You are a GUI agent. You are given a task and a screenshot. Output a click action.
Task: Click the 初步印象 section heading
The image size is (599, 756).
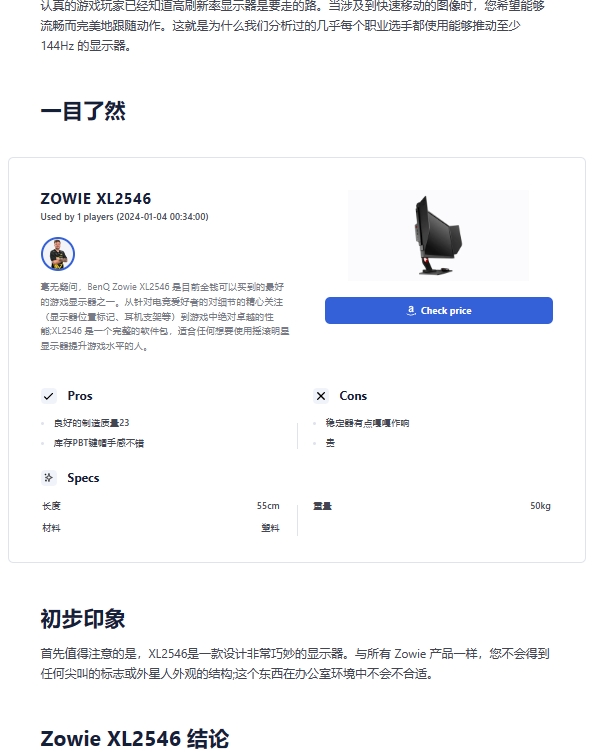pyautogui.click(x=83, y=619)
